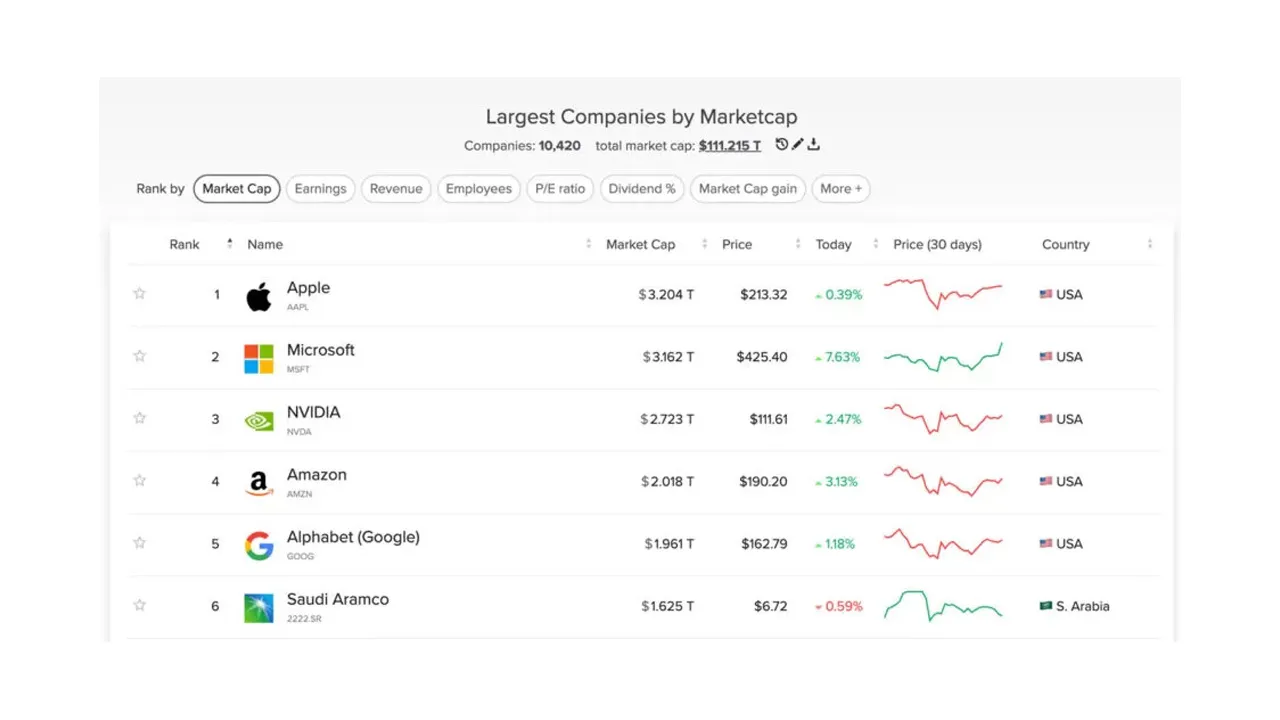The width and height of the screenshot is (1280, 720).
Task: Toggle the favorite star for Saudi Aramco
Action: (140, 605)
